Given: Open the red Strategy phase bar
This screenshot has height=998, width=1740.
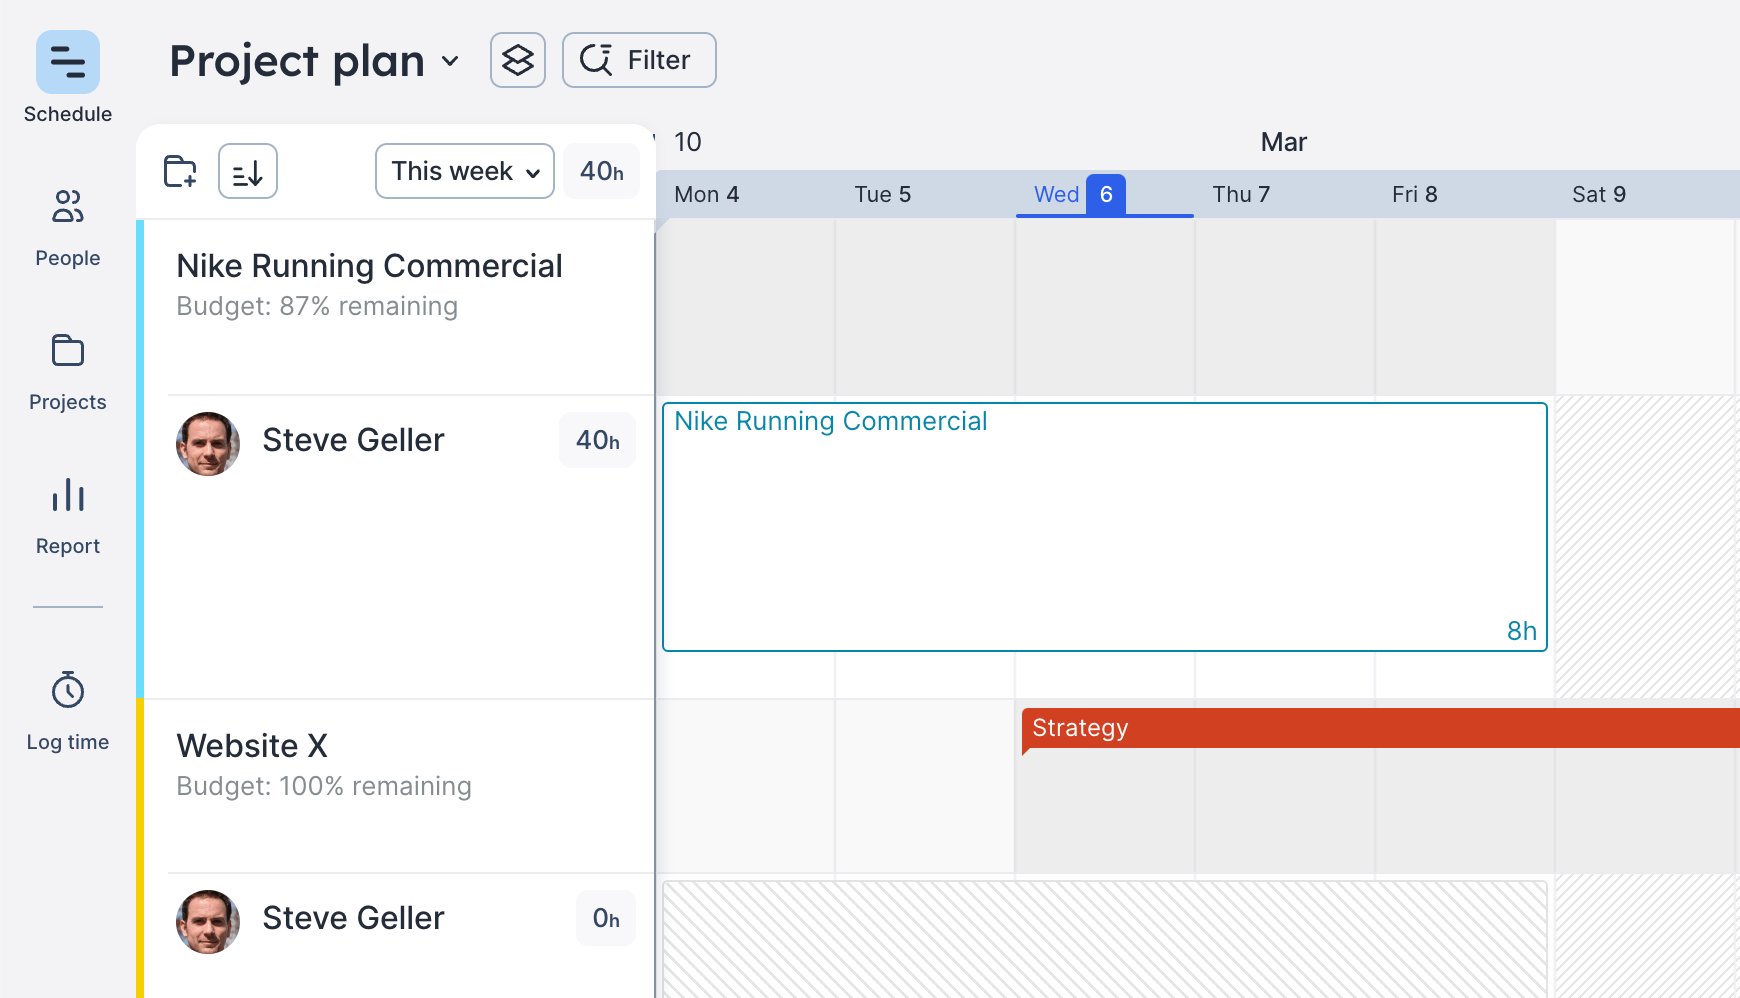Looking at the screenshot, I should [1381, 728].
